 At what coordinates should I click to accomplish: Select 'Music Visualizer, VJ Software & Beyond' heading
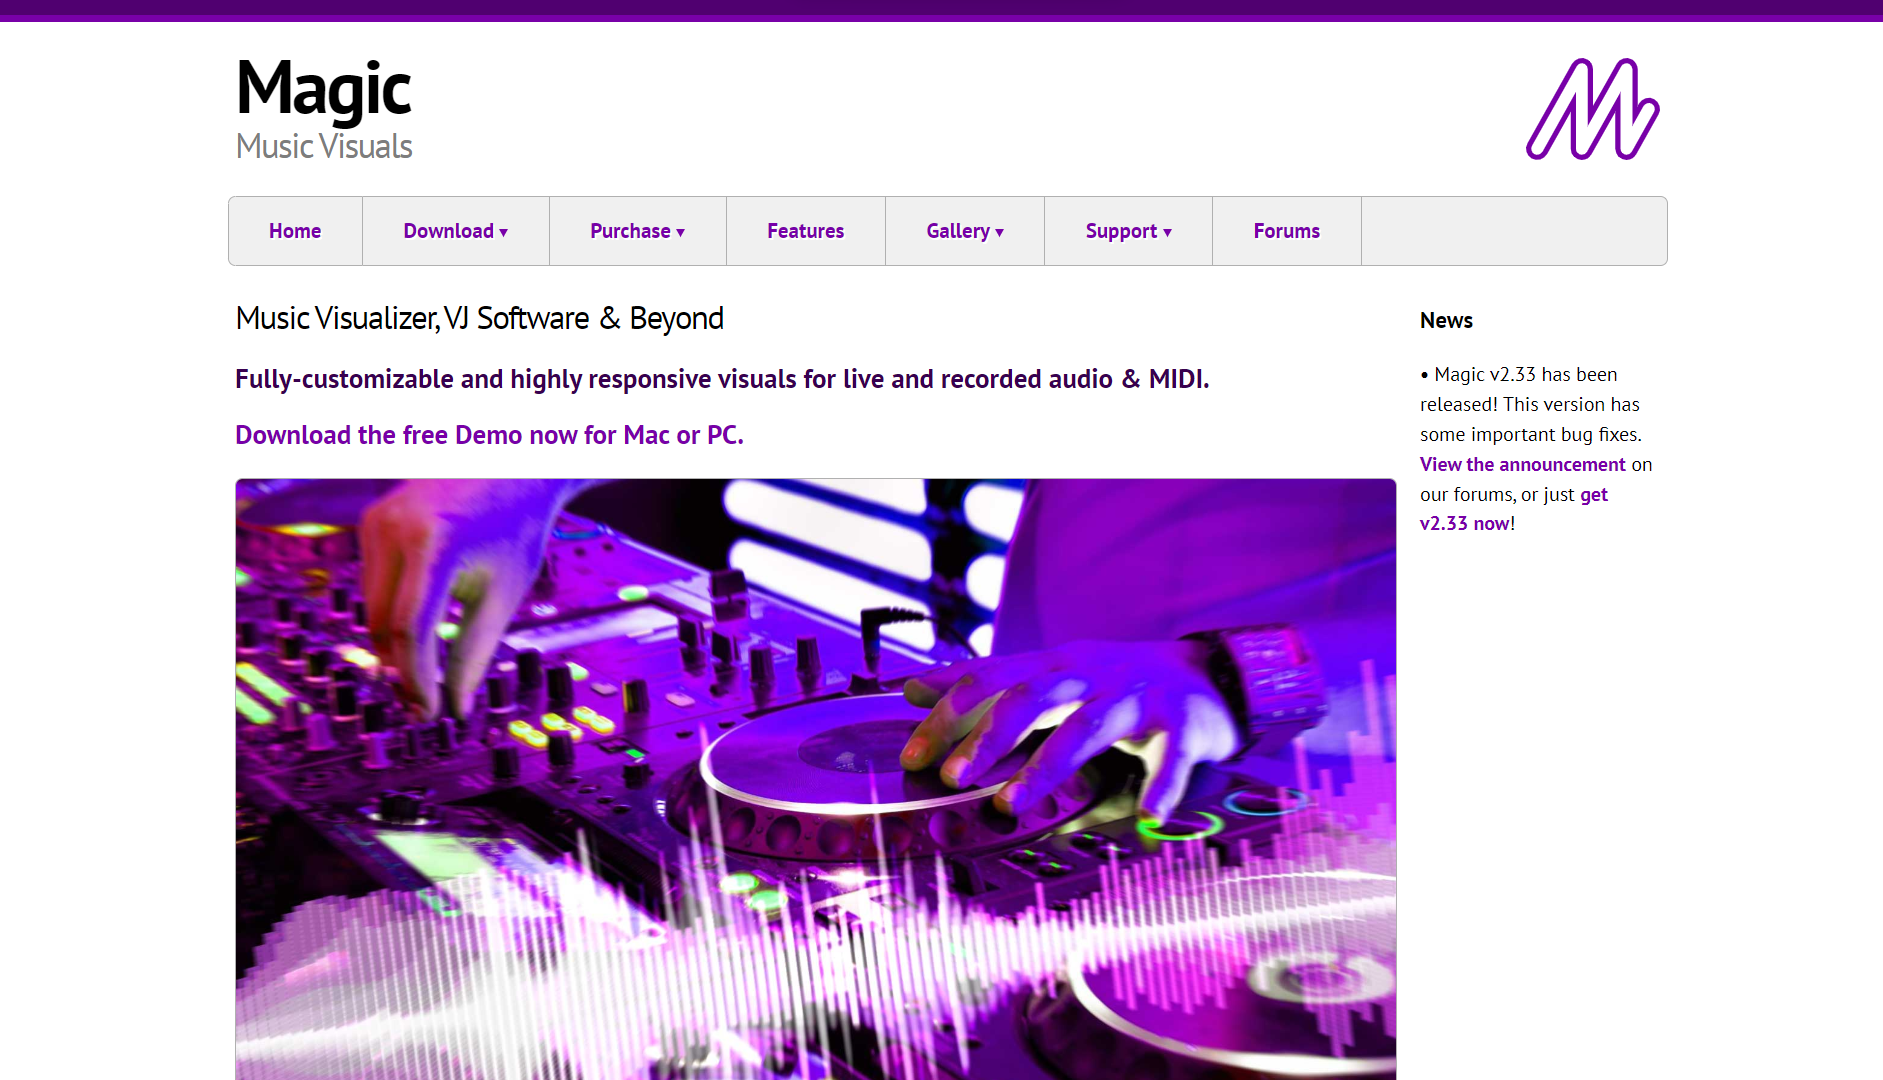click(x=480, y=318)
